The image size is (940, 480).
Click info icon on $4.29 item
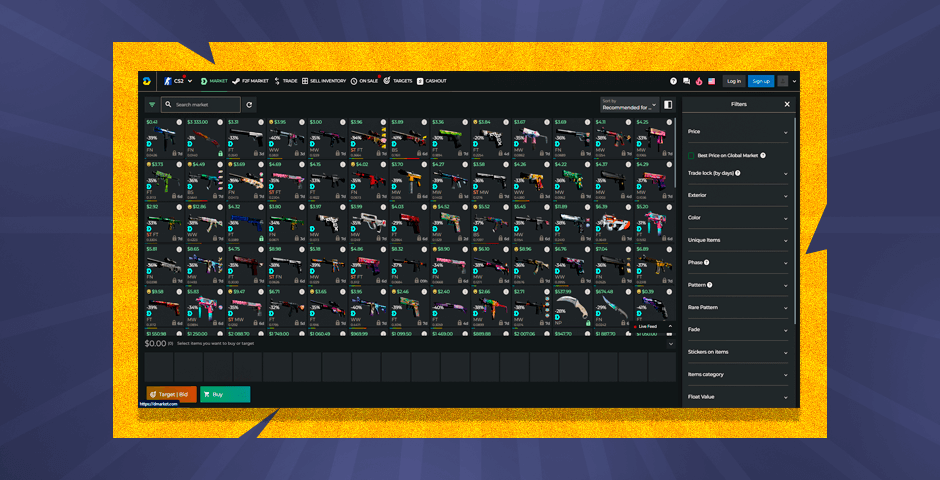[670, 164]
